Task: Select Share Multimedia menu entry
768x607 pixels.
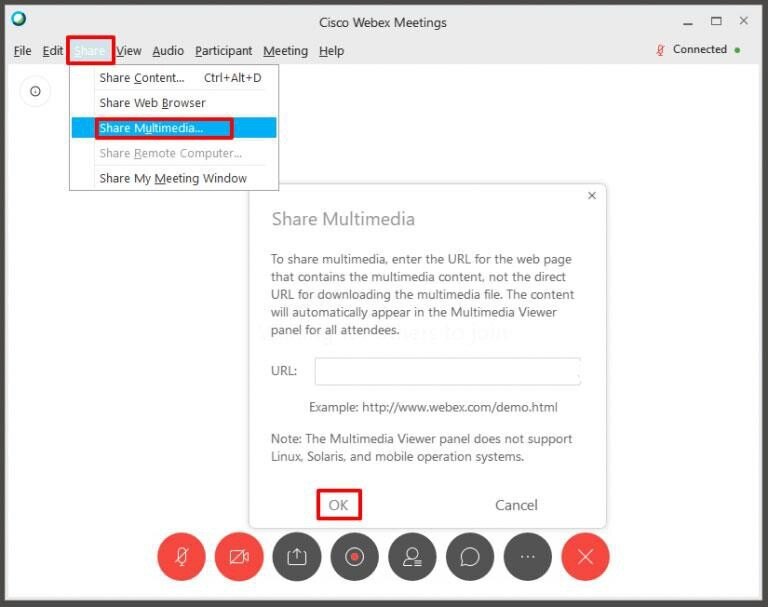Action: 174,128
